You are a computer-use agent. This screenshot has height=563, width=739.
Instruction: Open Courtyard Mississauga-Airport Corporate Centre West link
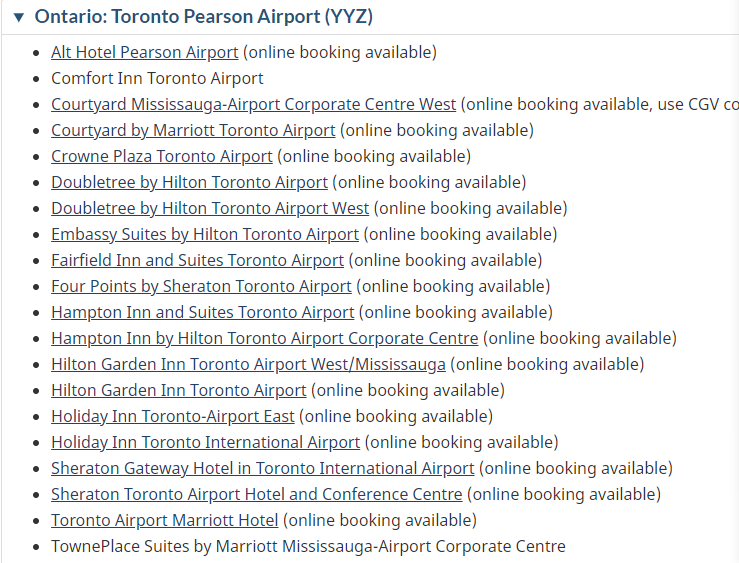[254, 104]
